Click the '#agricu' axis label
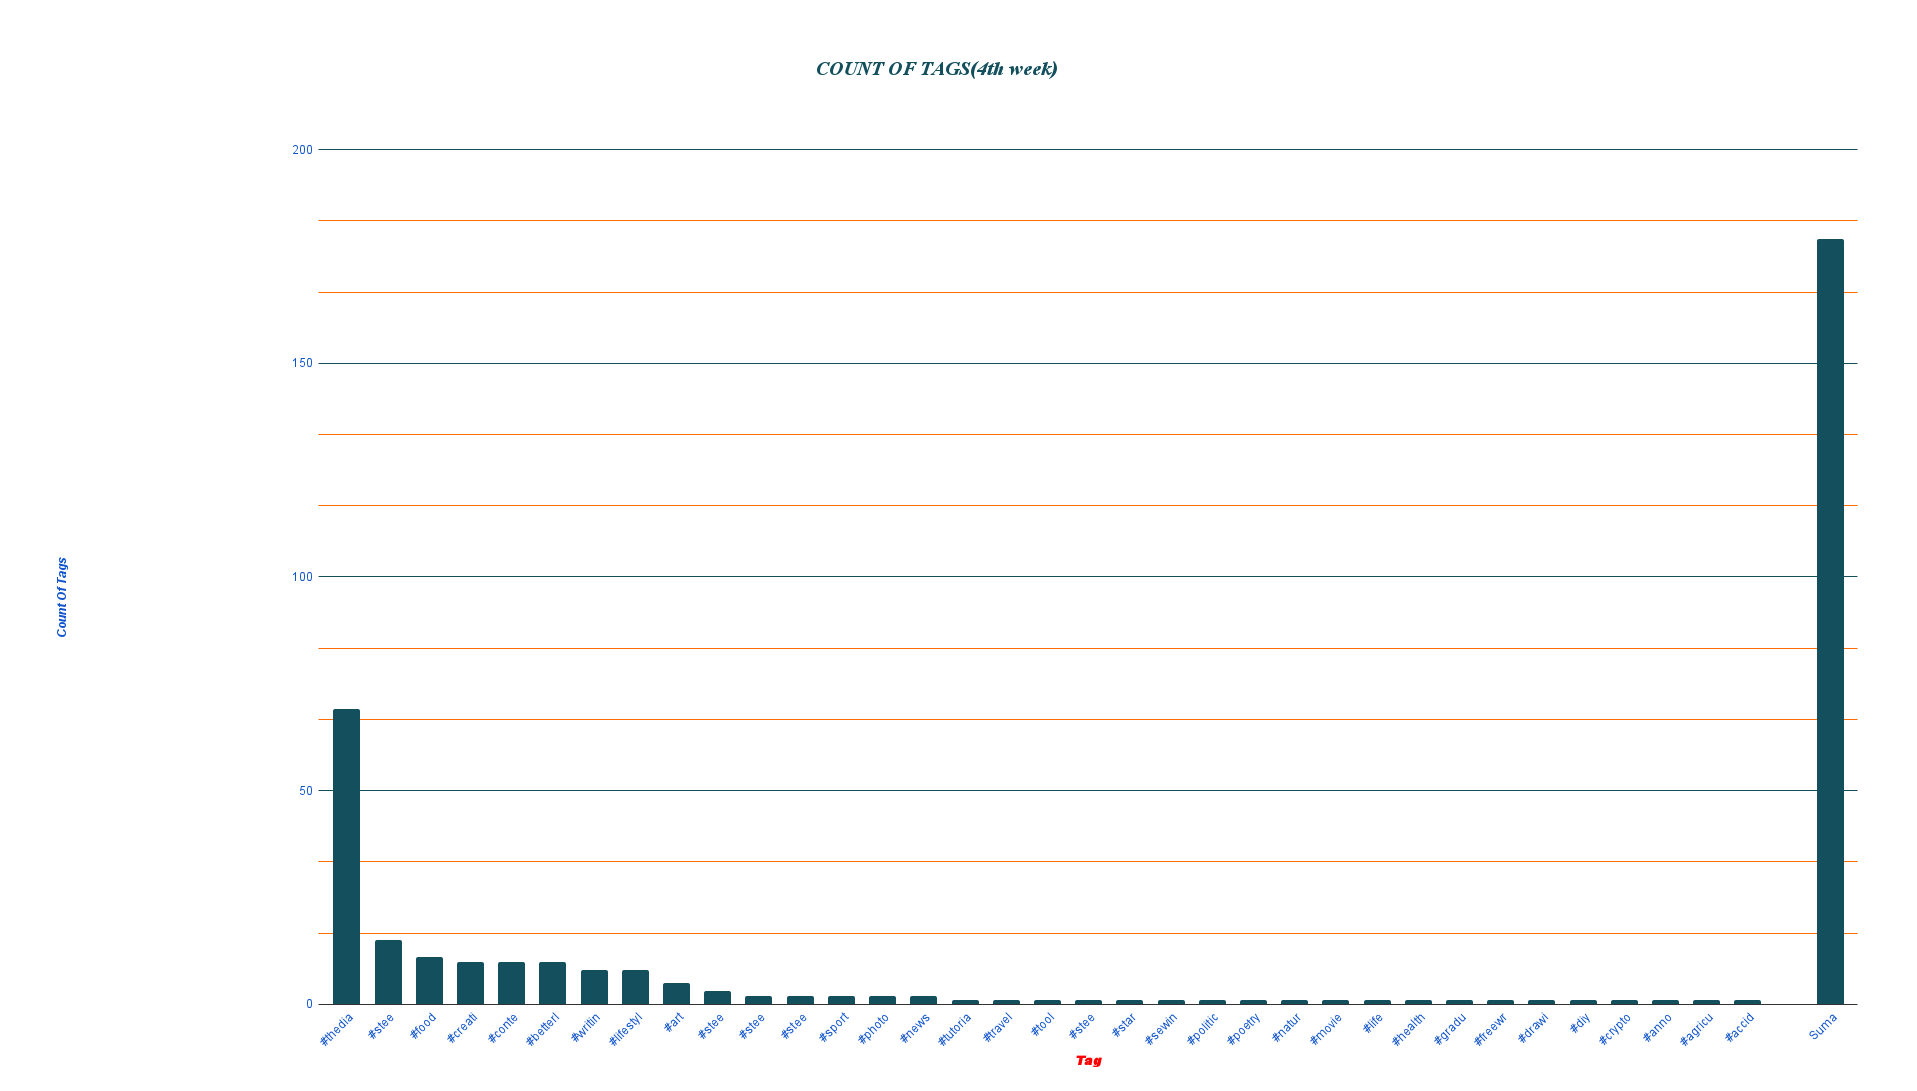Screen dimensions: 1917x1091 tap(1697, 1030)
